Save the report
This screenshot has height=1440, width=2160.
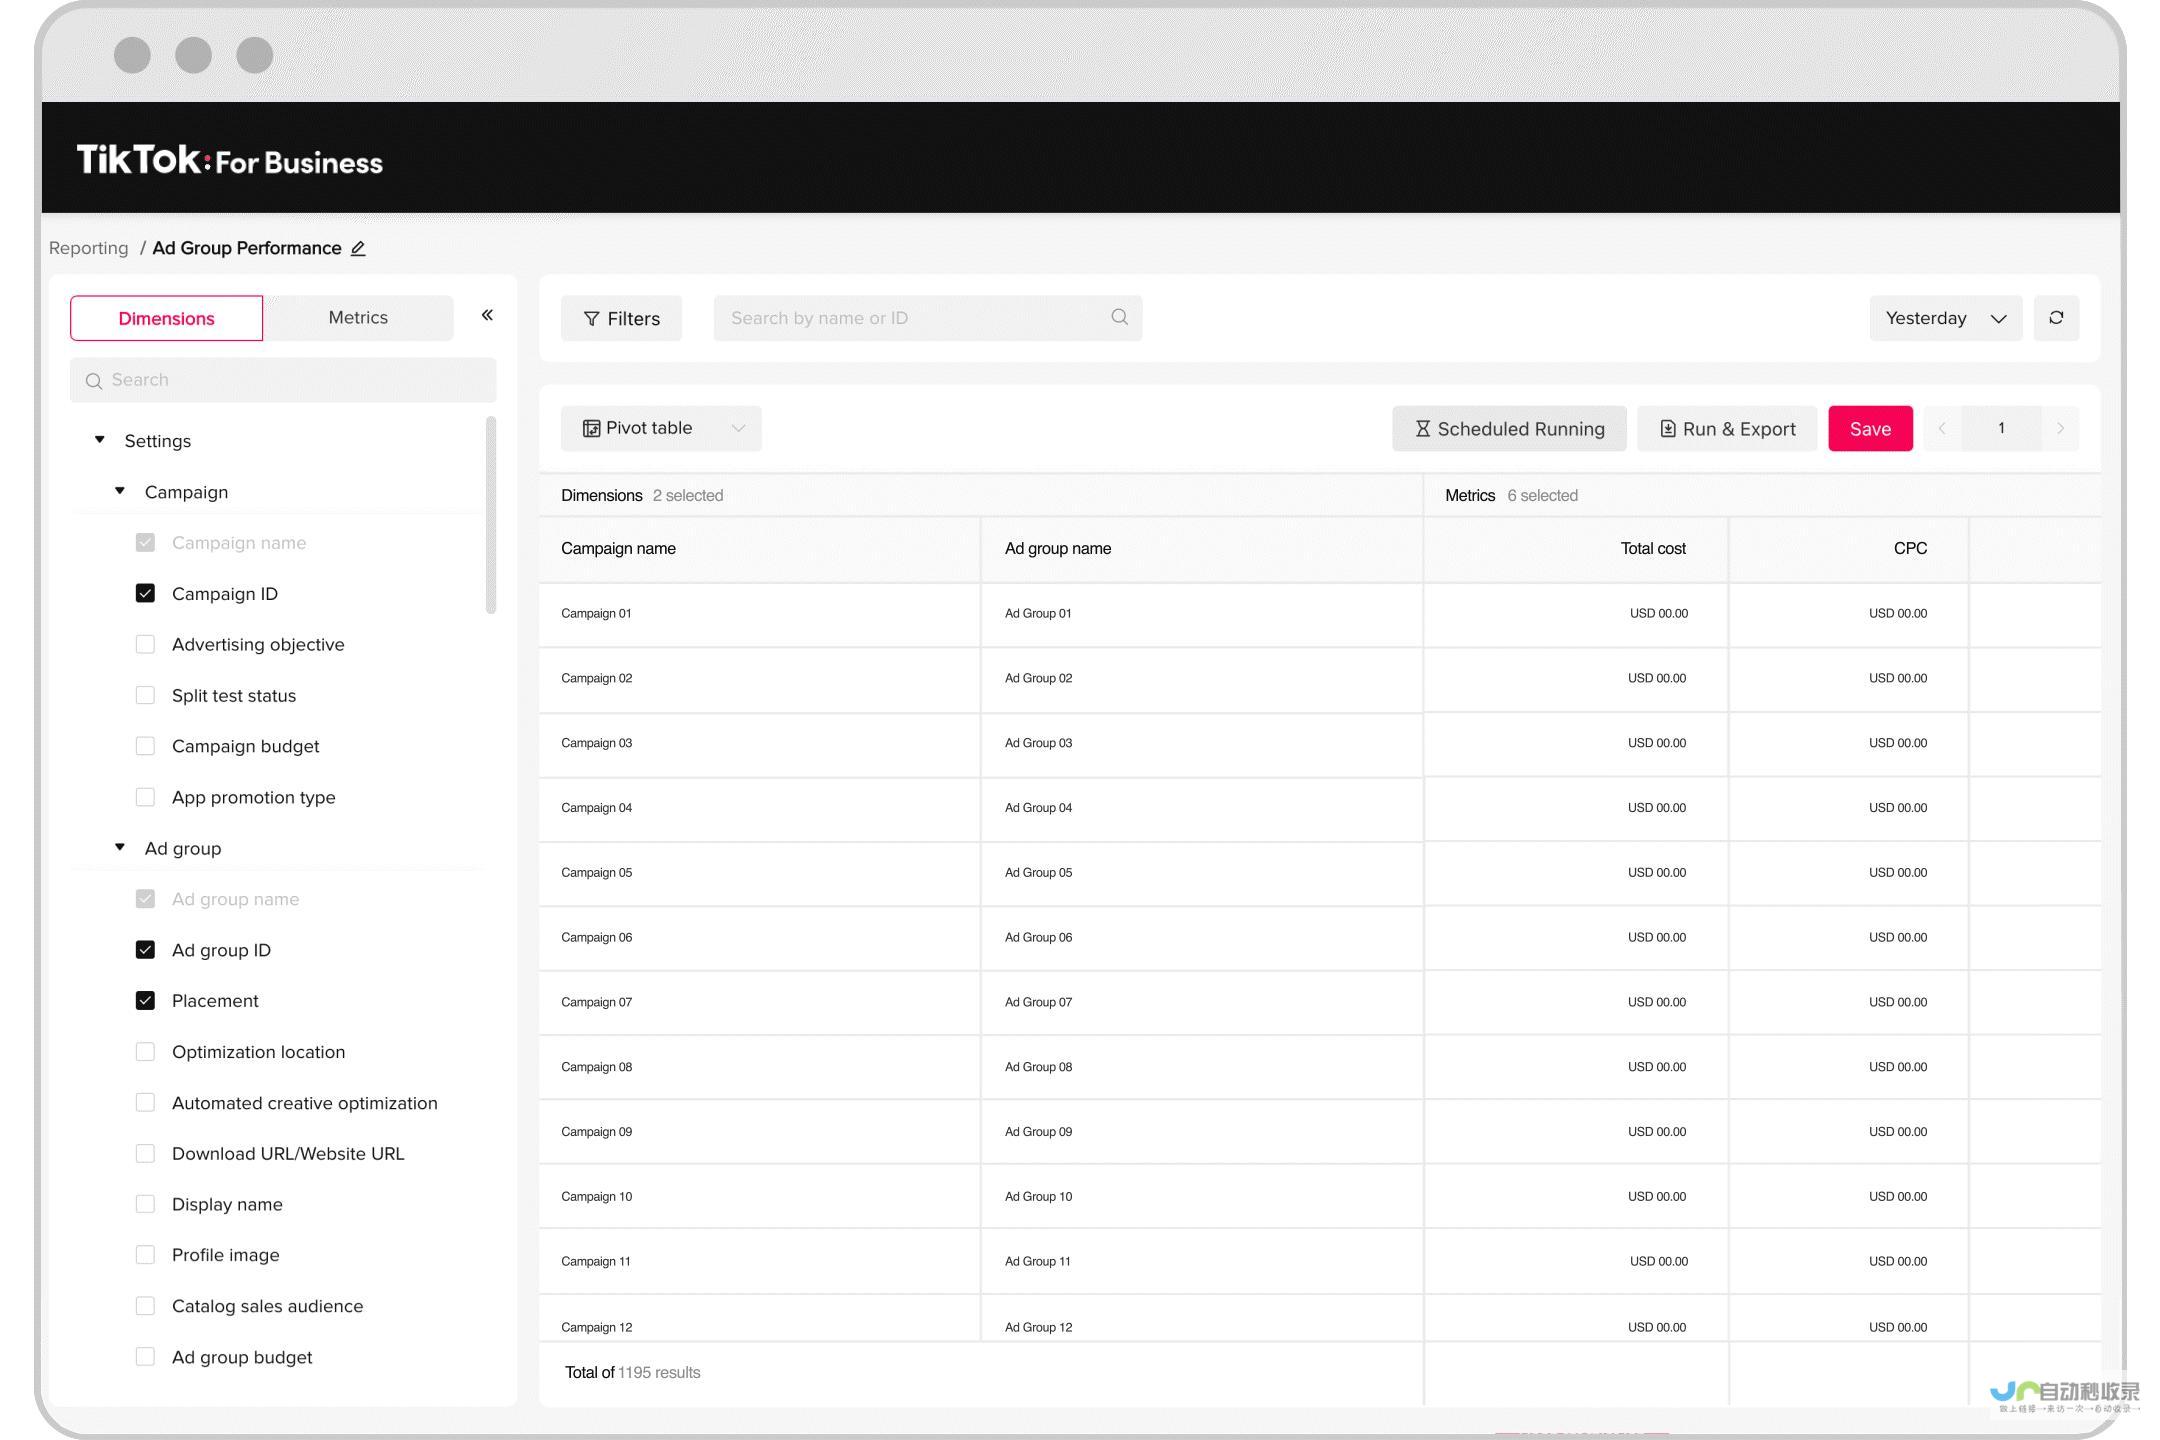pos(1870,429)
